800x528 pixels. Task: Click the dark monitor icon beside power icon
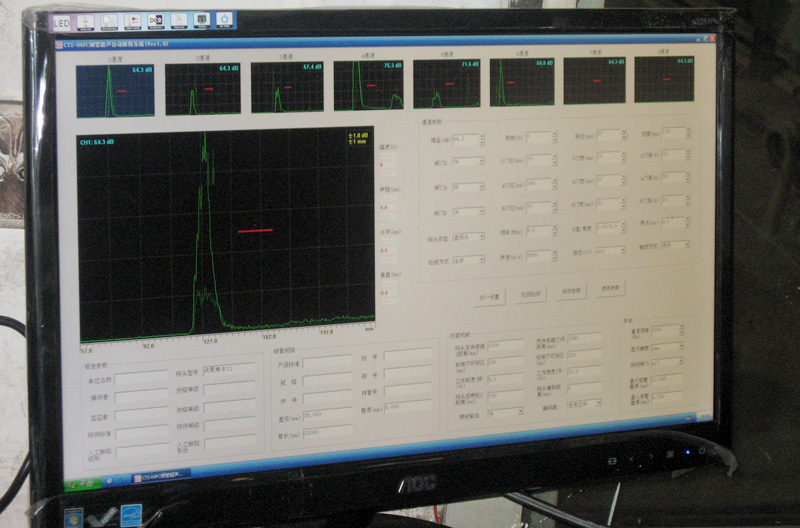point(201,19)
